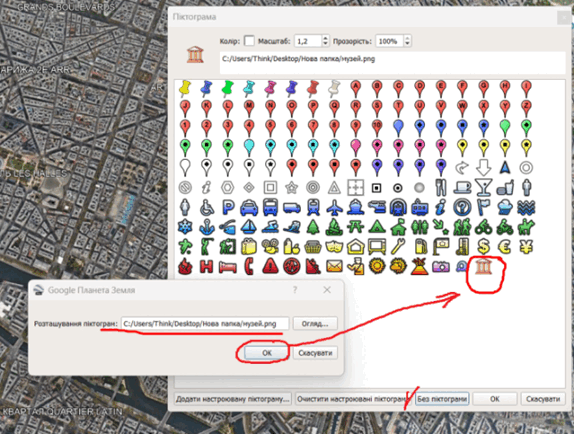Select the bus icon
Image resolution: width=574 pixels, height=434 pixels.
(270, 207)
